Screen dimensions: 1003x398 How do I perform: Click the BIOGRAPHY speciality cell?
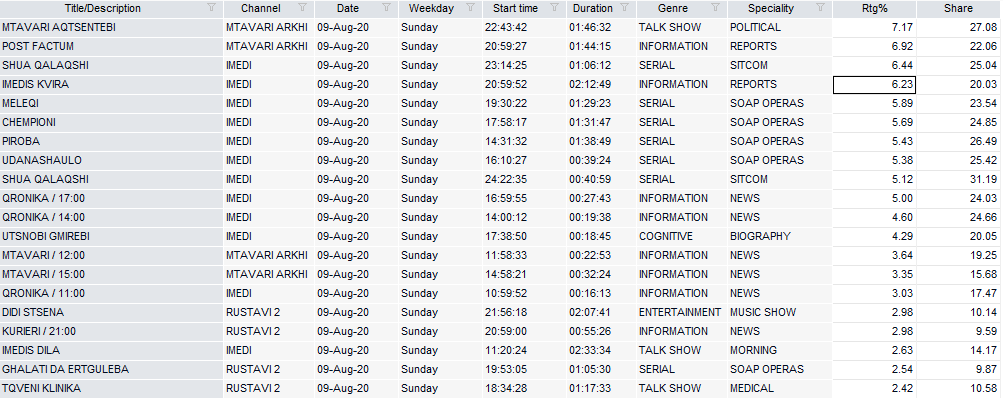(x=780, y=236)
